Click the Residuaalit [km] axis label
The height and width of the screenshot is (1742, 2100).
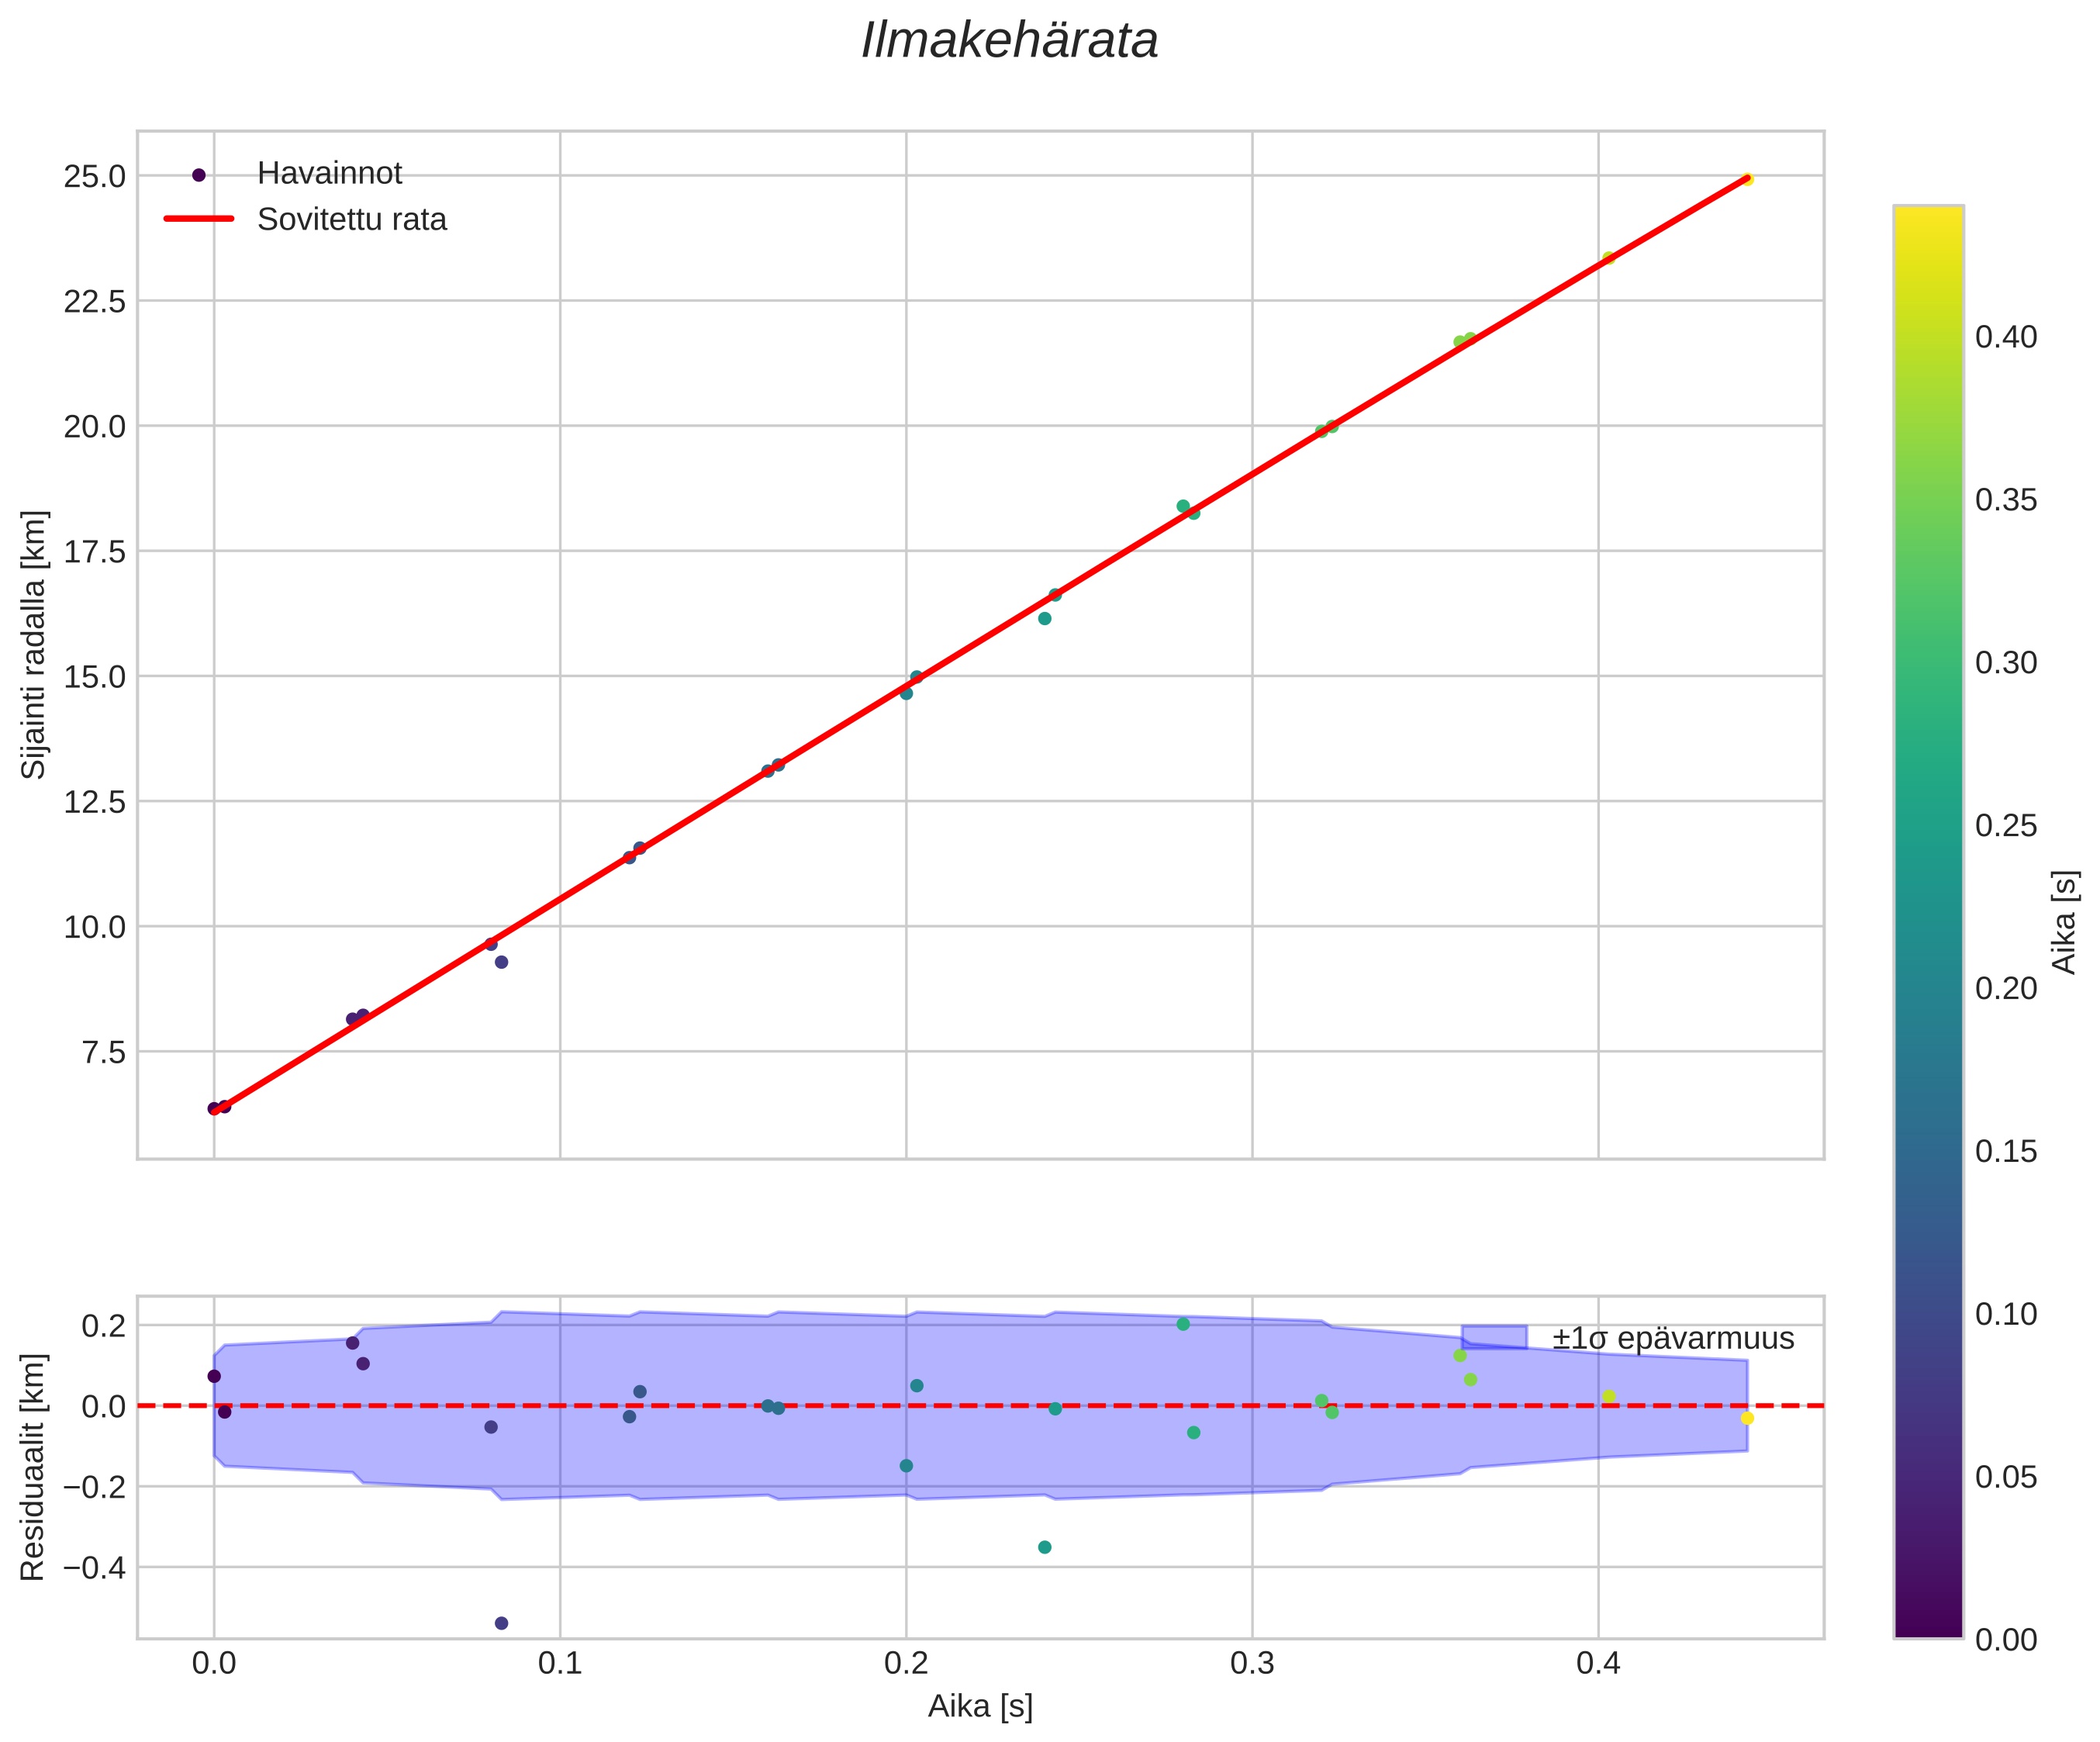(34, 1467)
